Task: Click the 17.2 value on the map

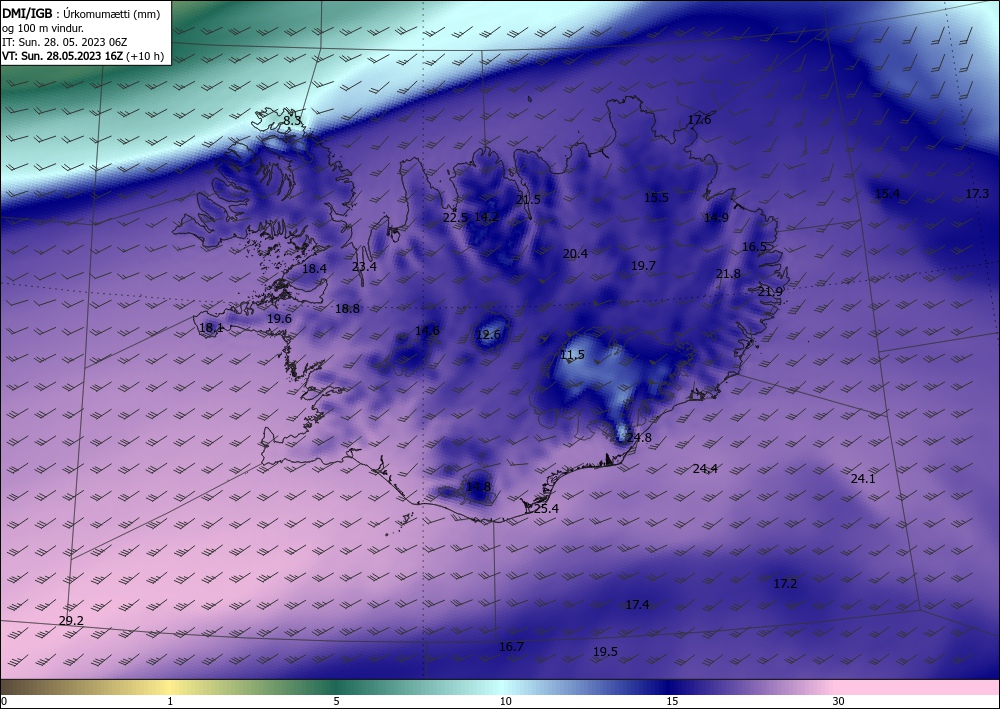Action: click(785, 583)
